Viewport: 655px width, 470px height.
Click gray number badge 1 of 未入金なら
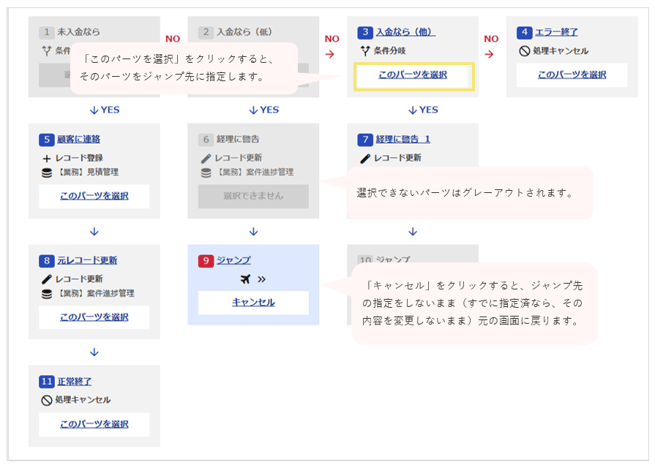46,32
